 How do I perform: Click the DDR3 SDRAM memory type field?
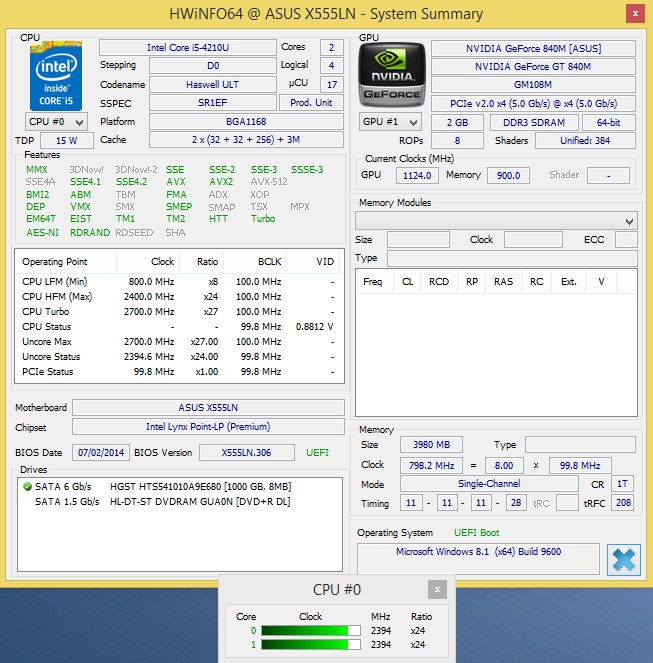[534, 123]
